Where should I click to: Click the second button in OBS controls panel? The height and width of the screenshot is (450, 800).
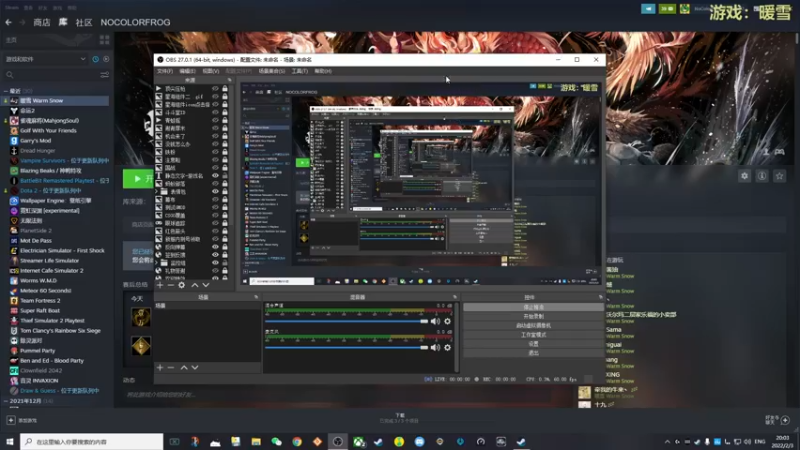point(533,316)
